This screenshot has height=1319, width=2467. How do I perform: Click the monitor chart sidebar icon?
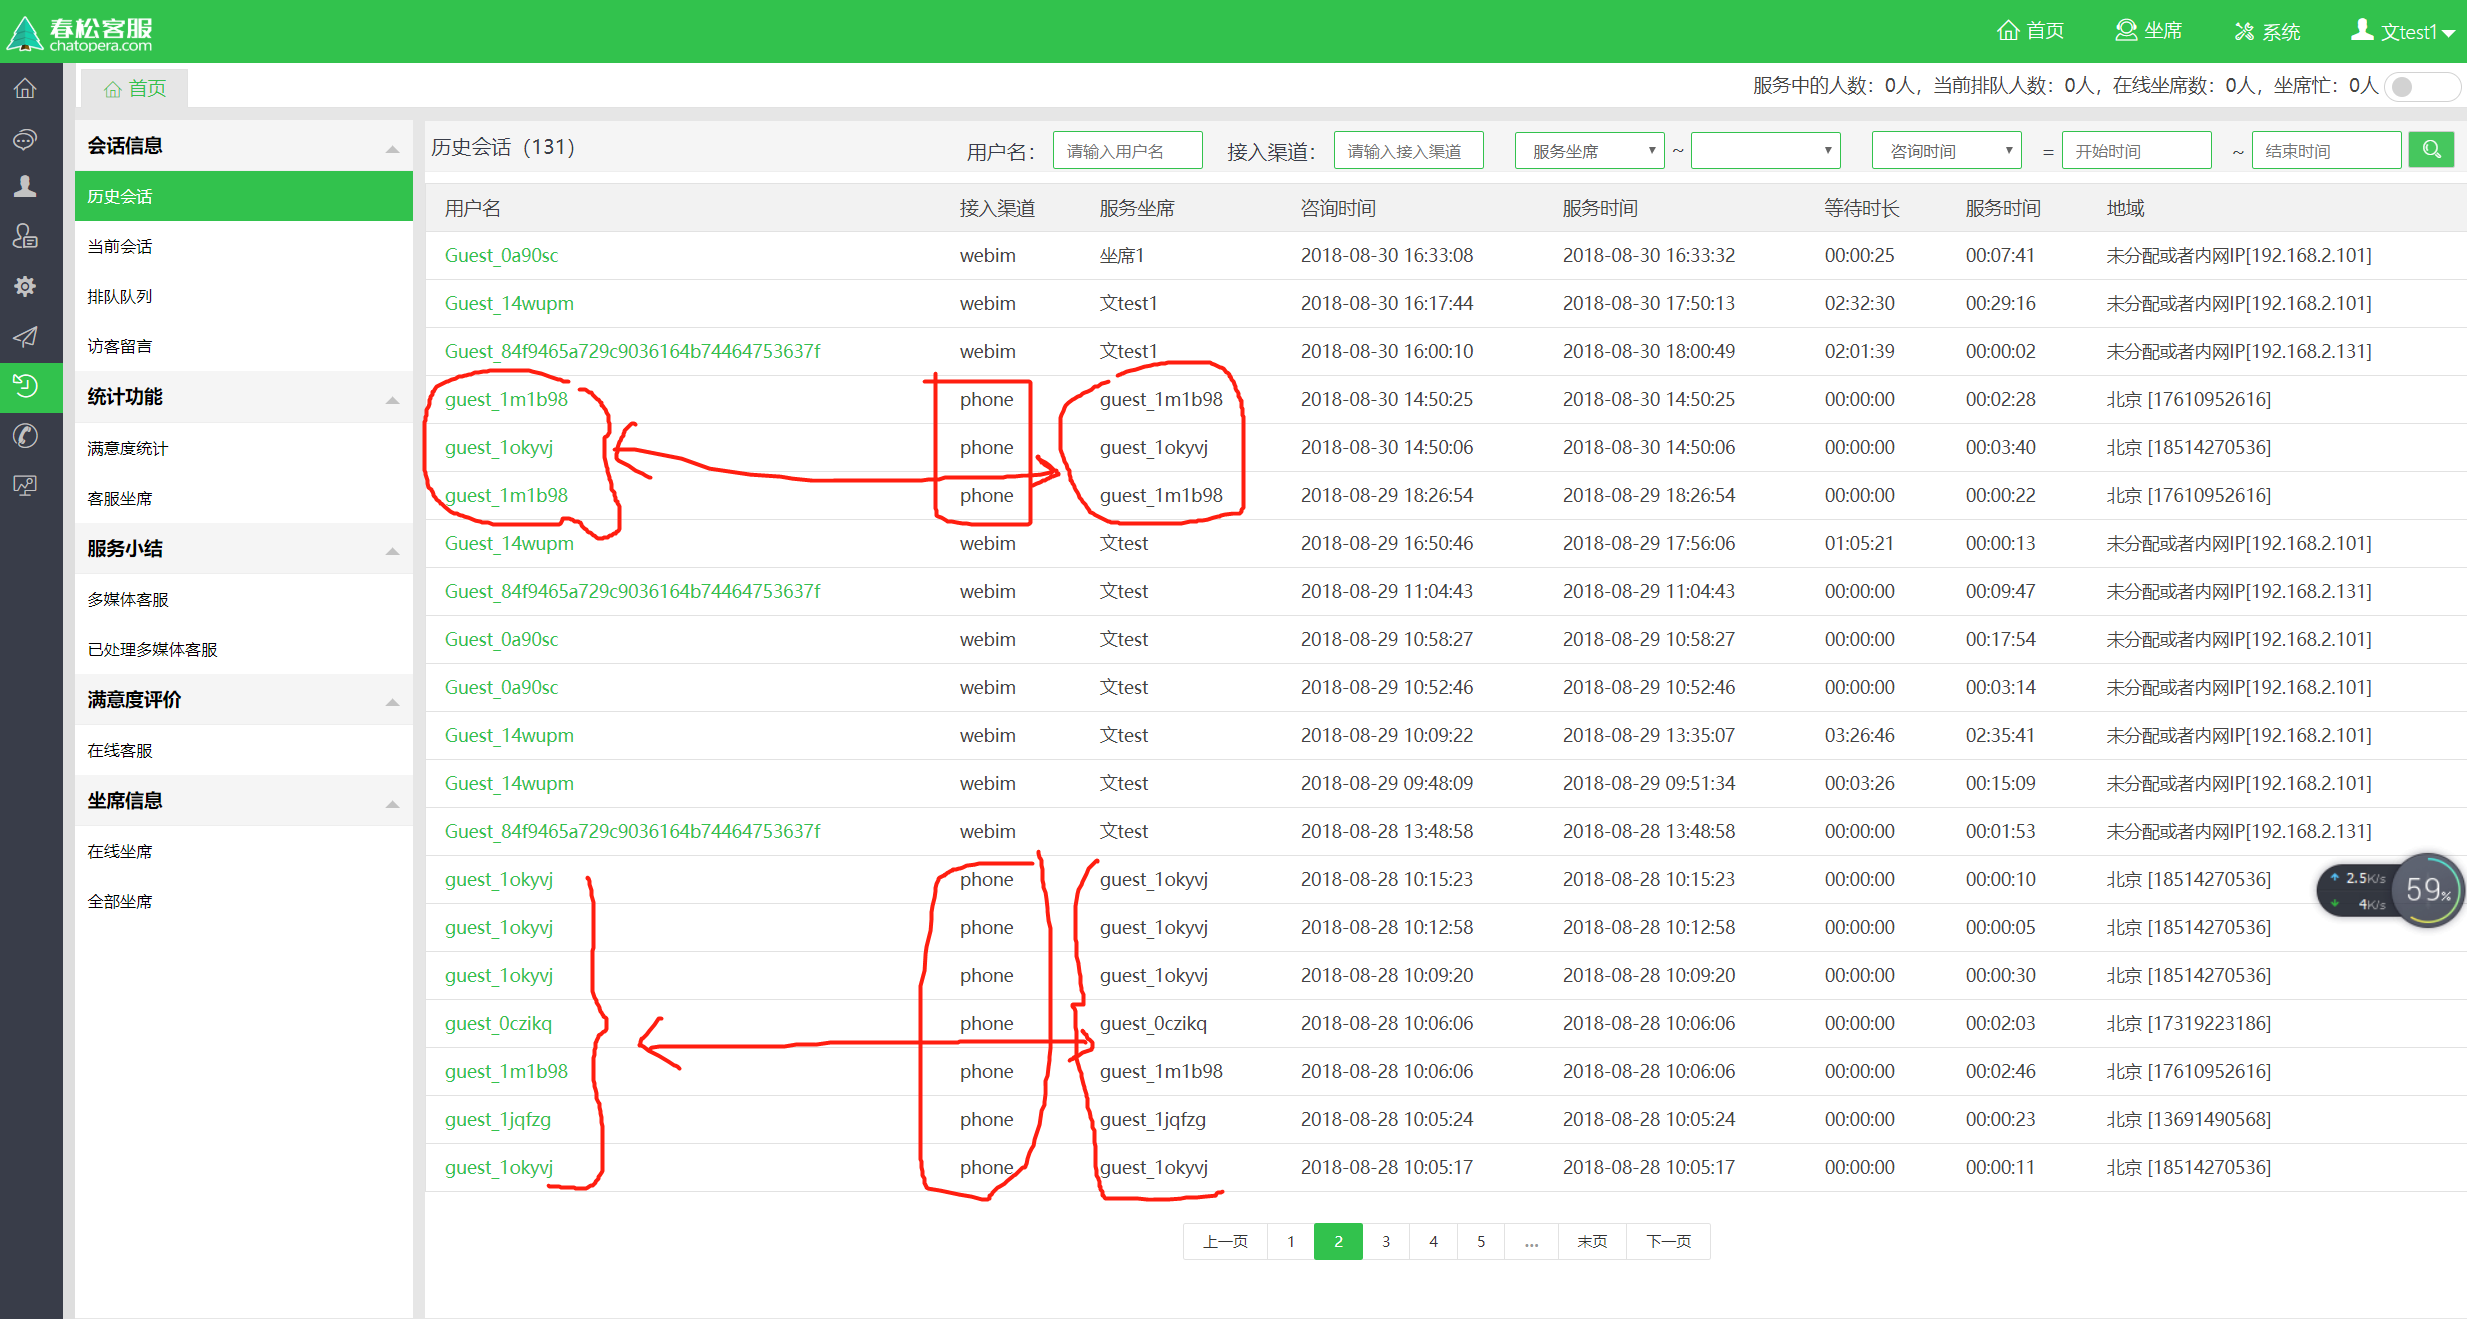coord(25,486)
